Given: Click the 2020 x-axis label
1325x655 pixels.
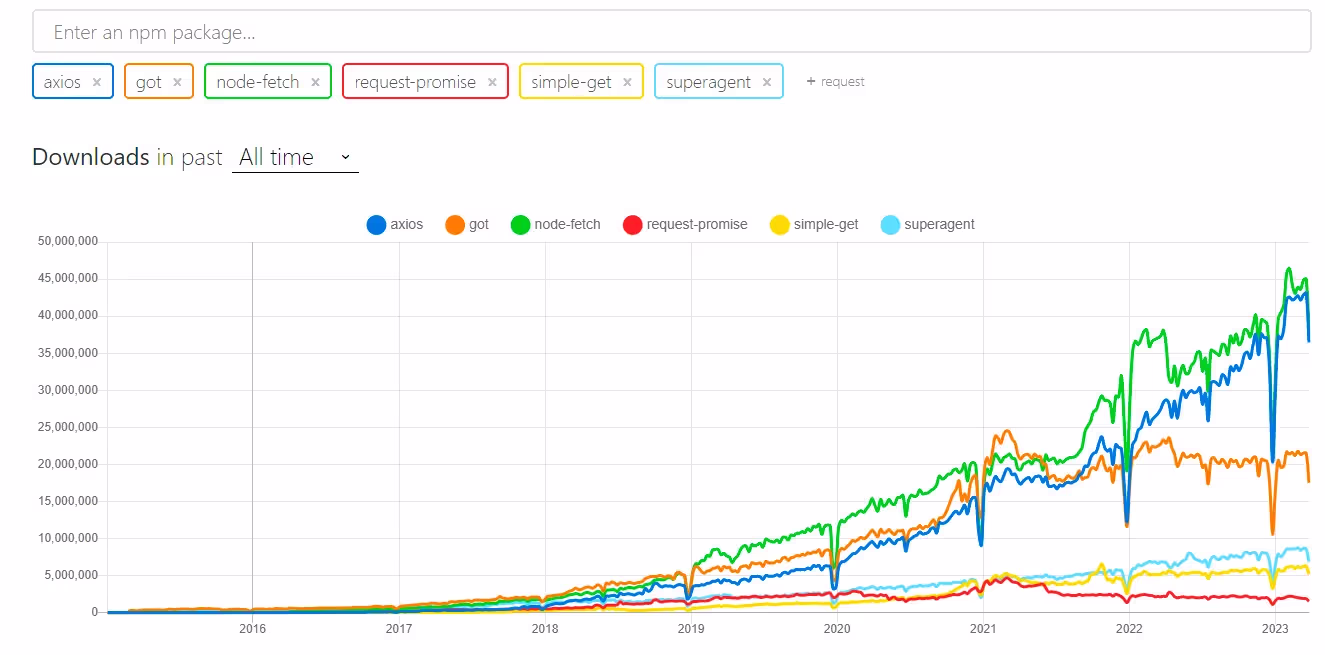Looking at the screenshot, I should (837, 629).
